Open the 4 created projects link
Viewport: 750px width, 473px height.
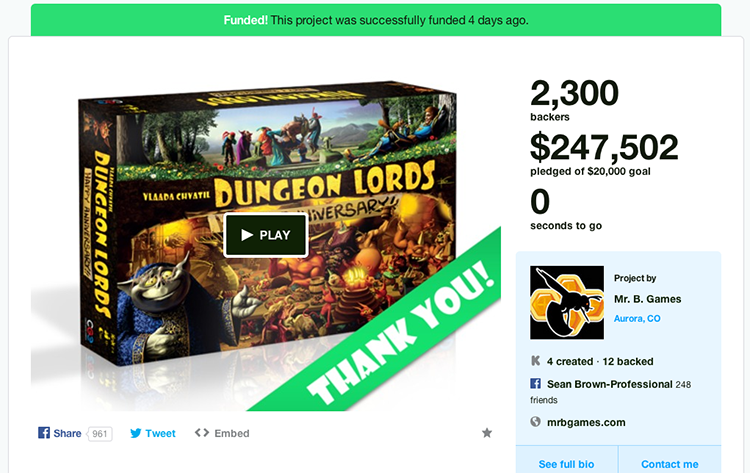(570, 362)
